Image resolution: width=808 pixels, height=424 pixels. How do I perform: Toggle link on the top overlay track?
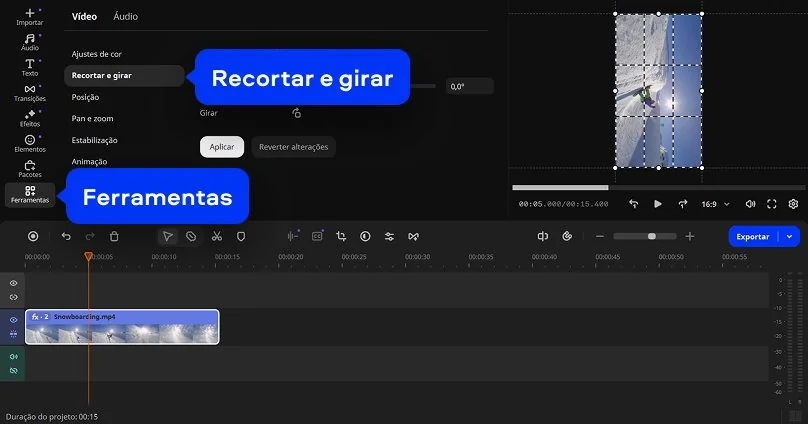tap(13, 297)
